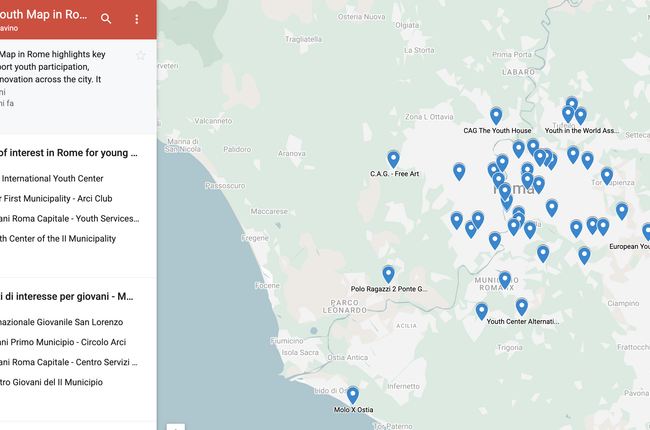This screenshot has width=650, height=430.
Task: Open the search magnifier in the red header
Action: (x=106, y=19)
